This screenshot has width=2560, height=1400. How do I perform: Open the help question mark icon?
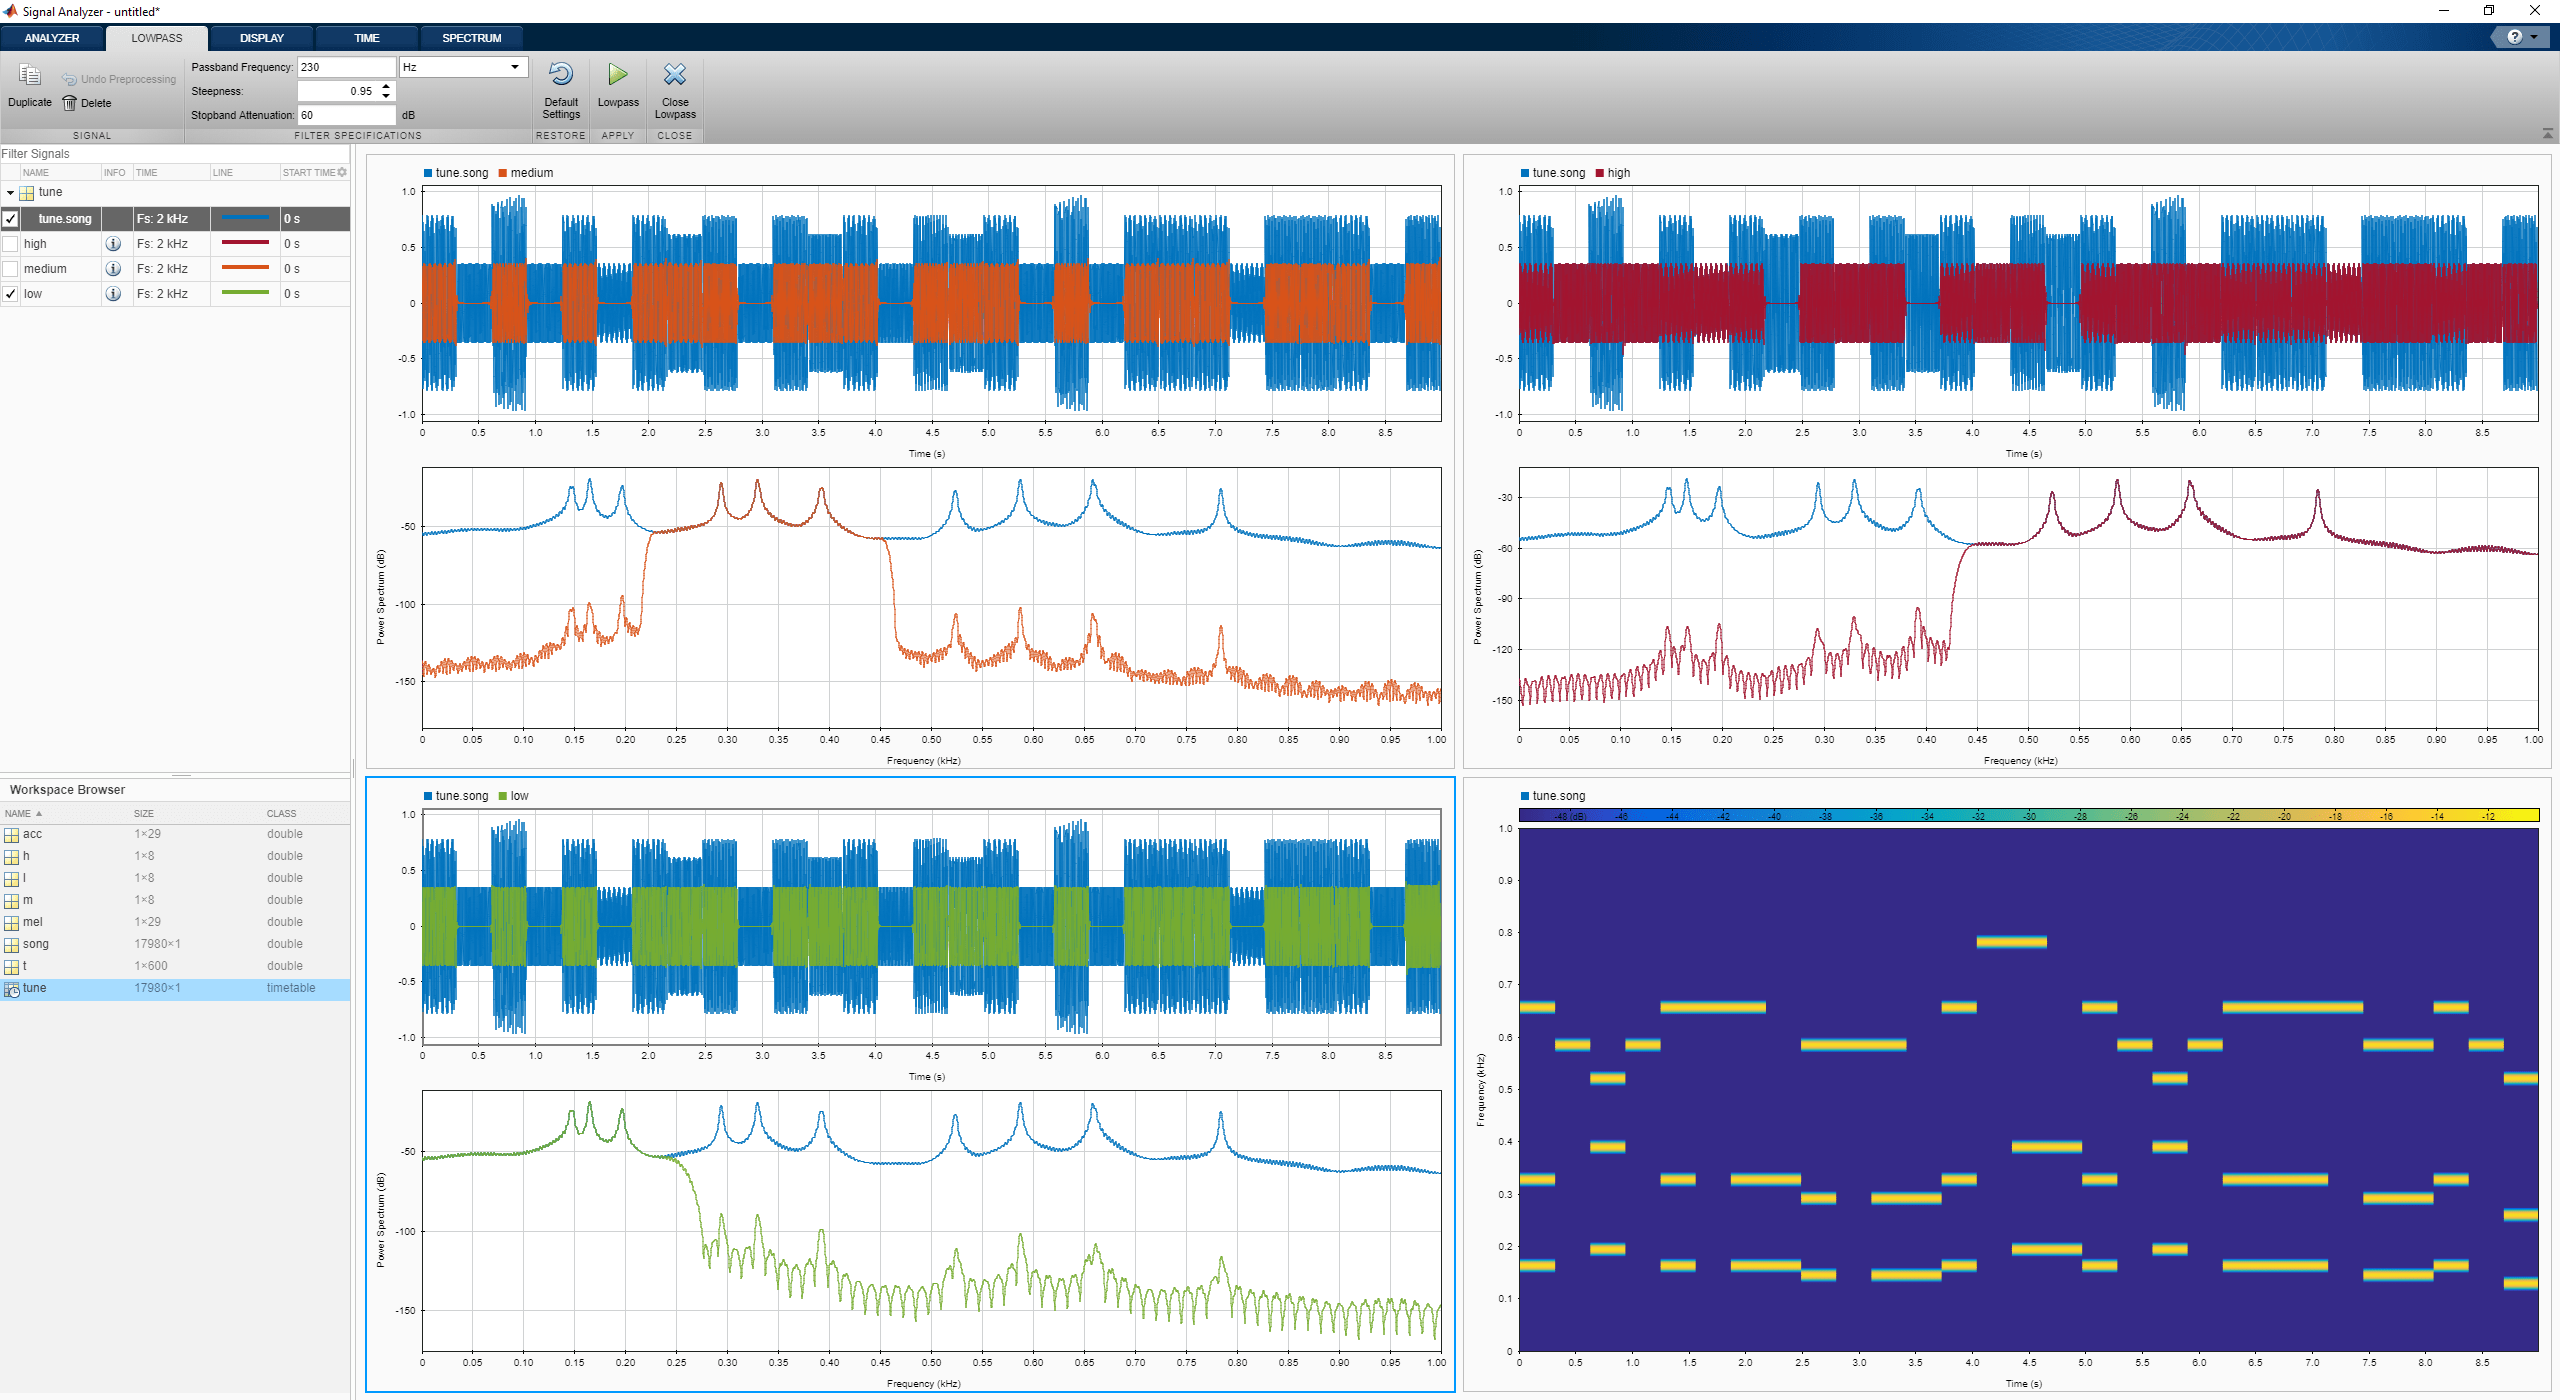(x=2514, y=37)
